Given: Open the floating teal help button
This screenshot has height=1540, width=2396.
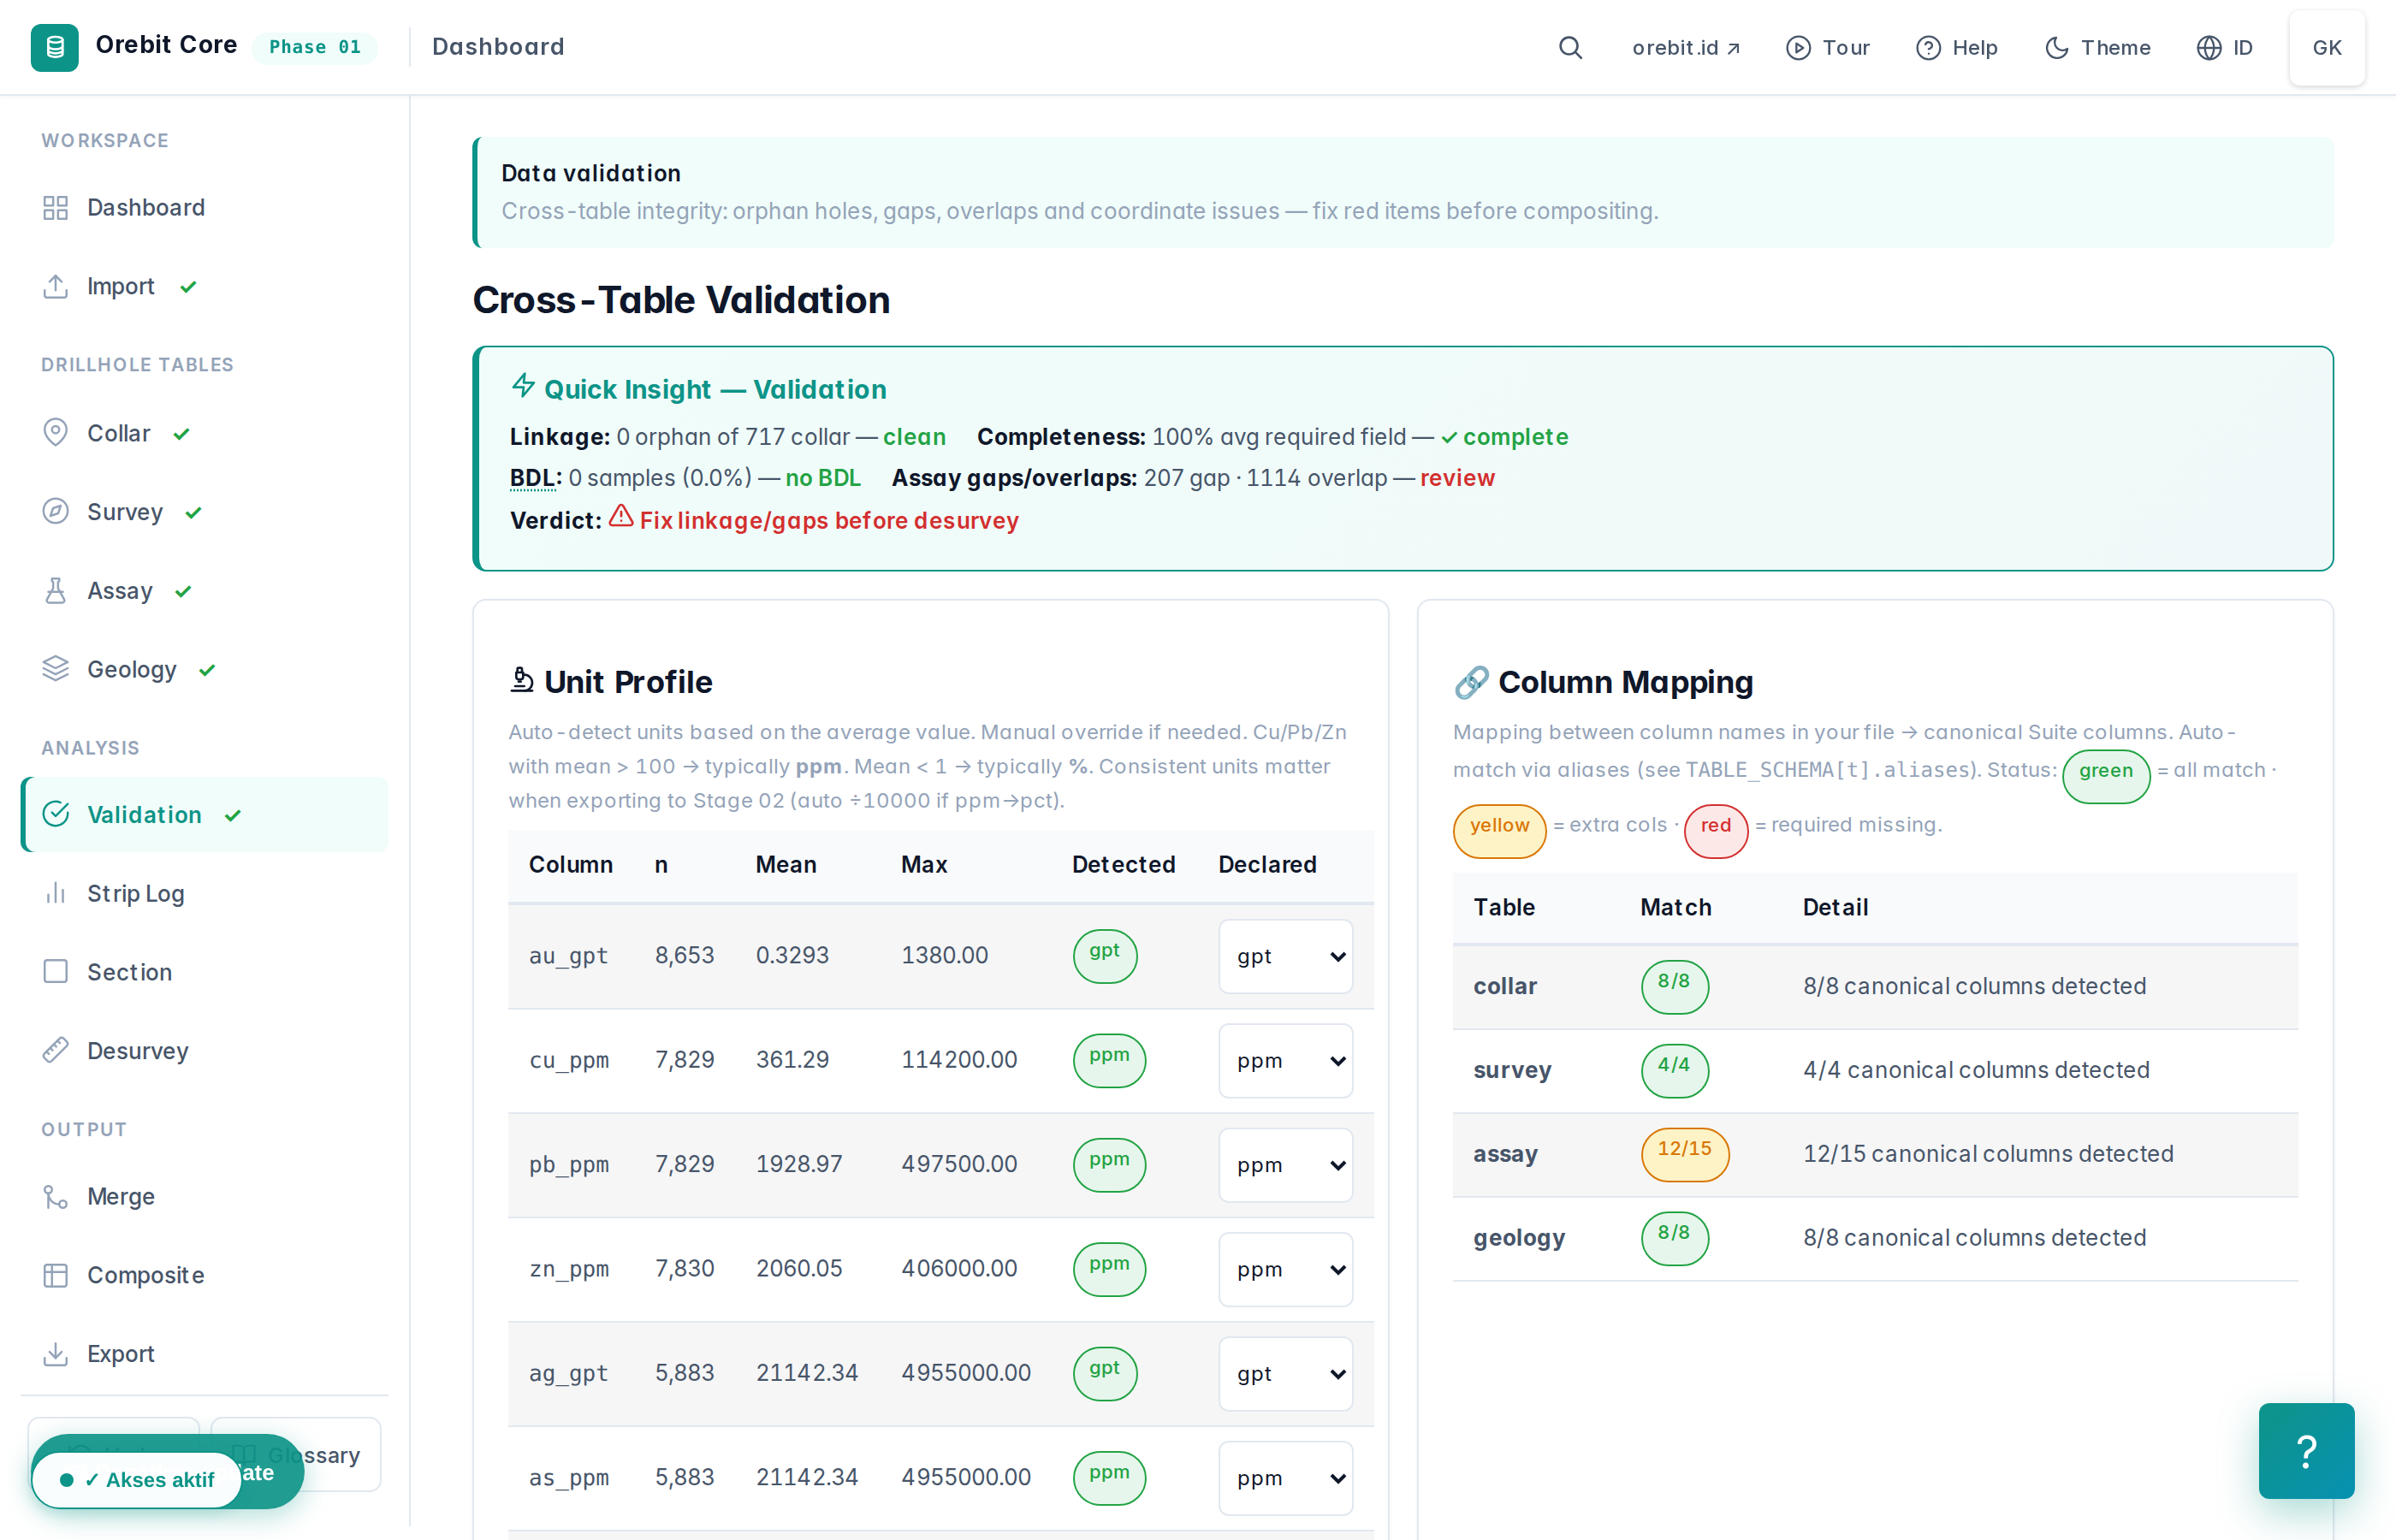Looking at the screenshot, I should (x=2306, y=1451).
